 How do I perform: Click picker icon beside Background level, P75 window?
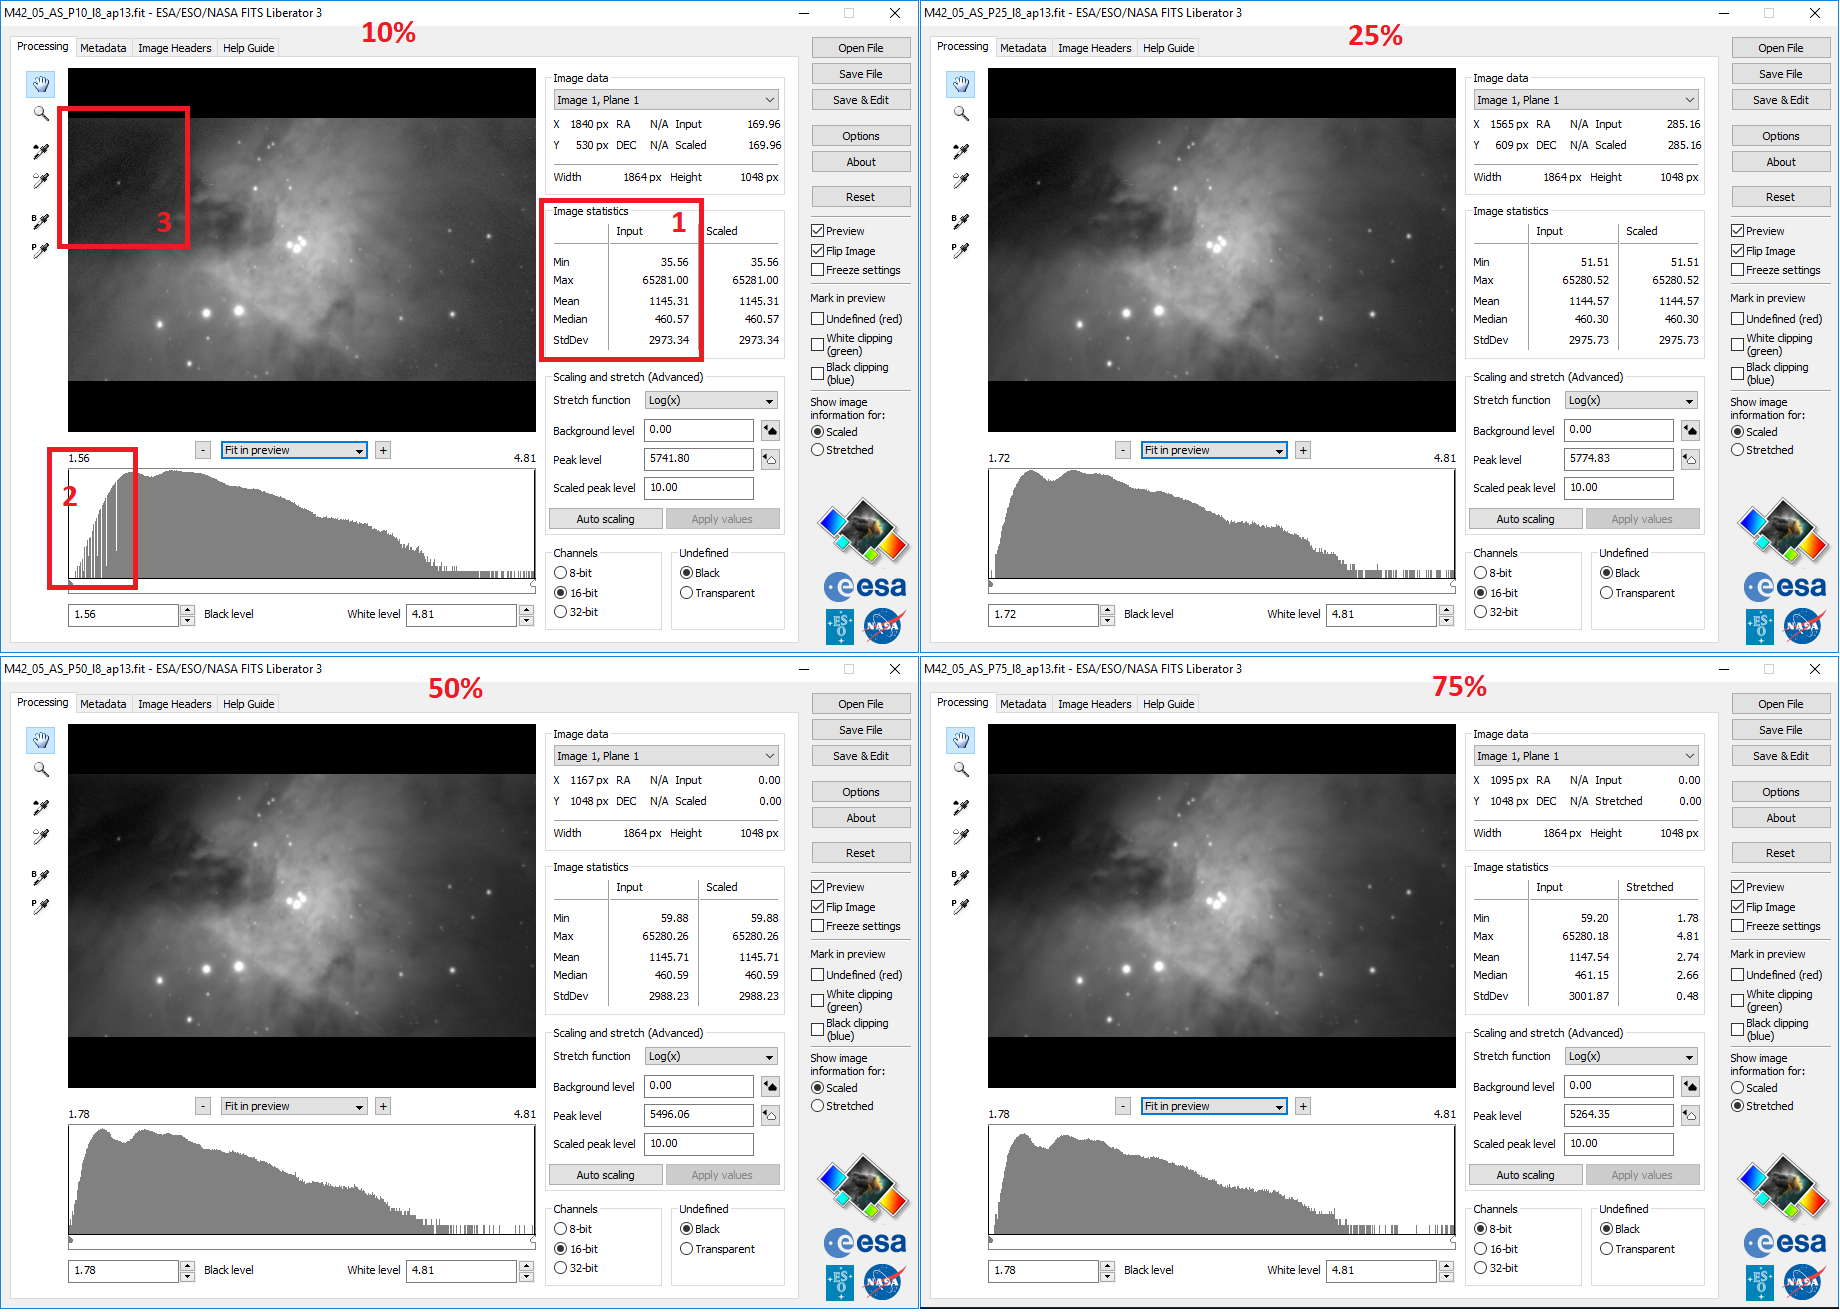[x=1690, y=1087]
